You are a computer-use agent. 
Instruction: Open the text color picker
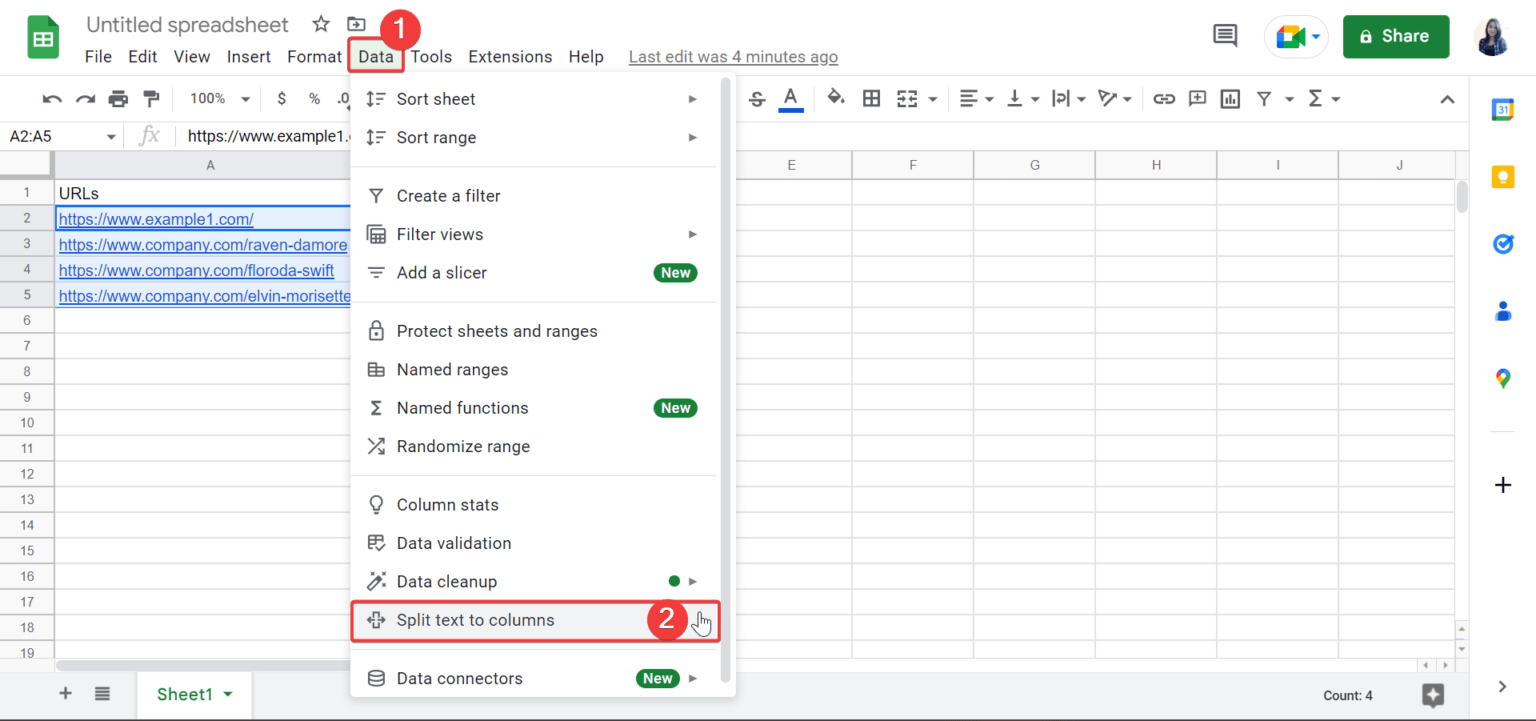(x=790, y=98)
